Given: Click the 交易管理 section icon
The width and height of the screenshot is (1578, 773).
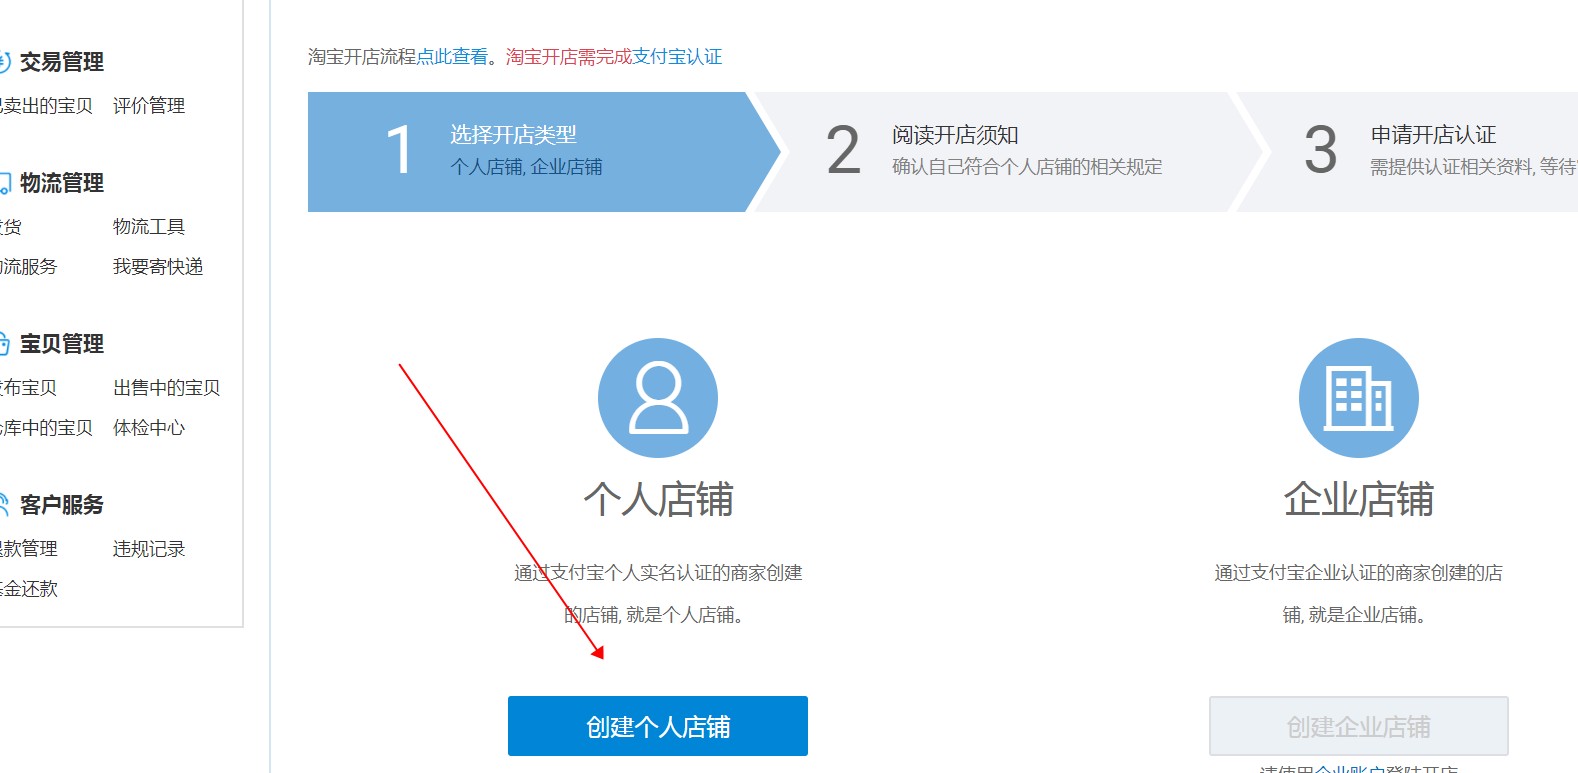Looking at the screenshot, I should pyautogui.click(x=5, y=63).
